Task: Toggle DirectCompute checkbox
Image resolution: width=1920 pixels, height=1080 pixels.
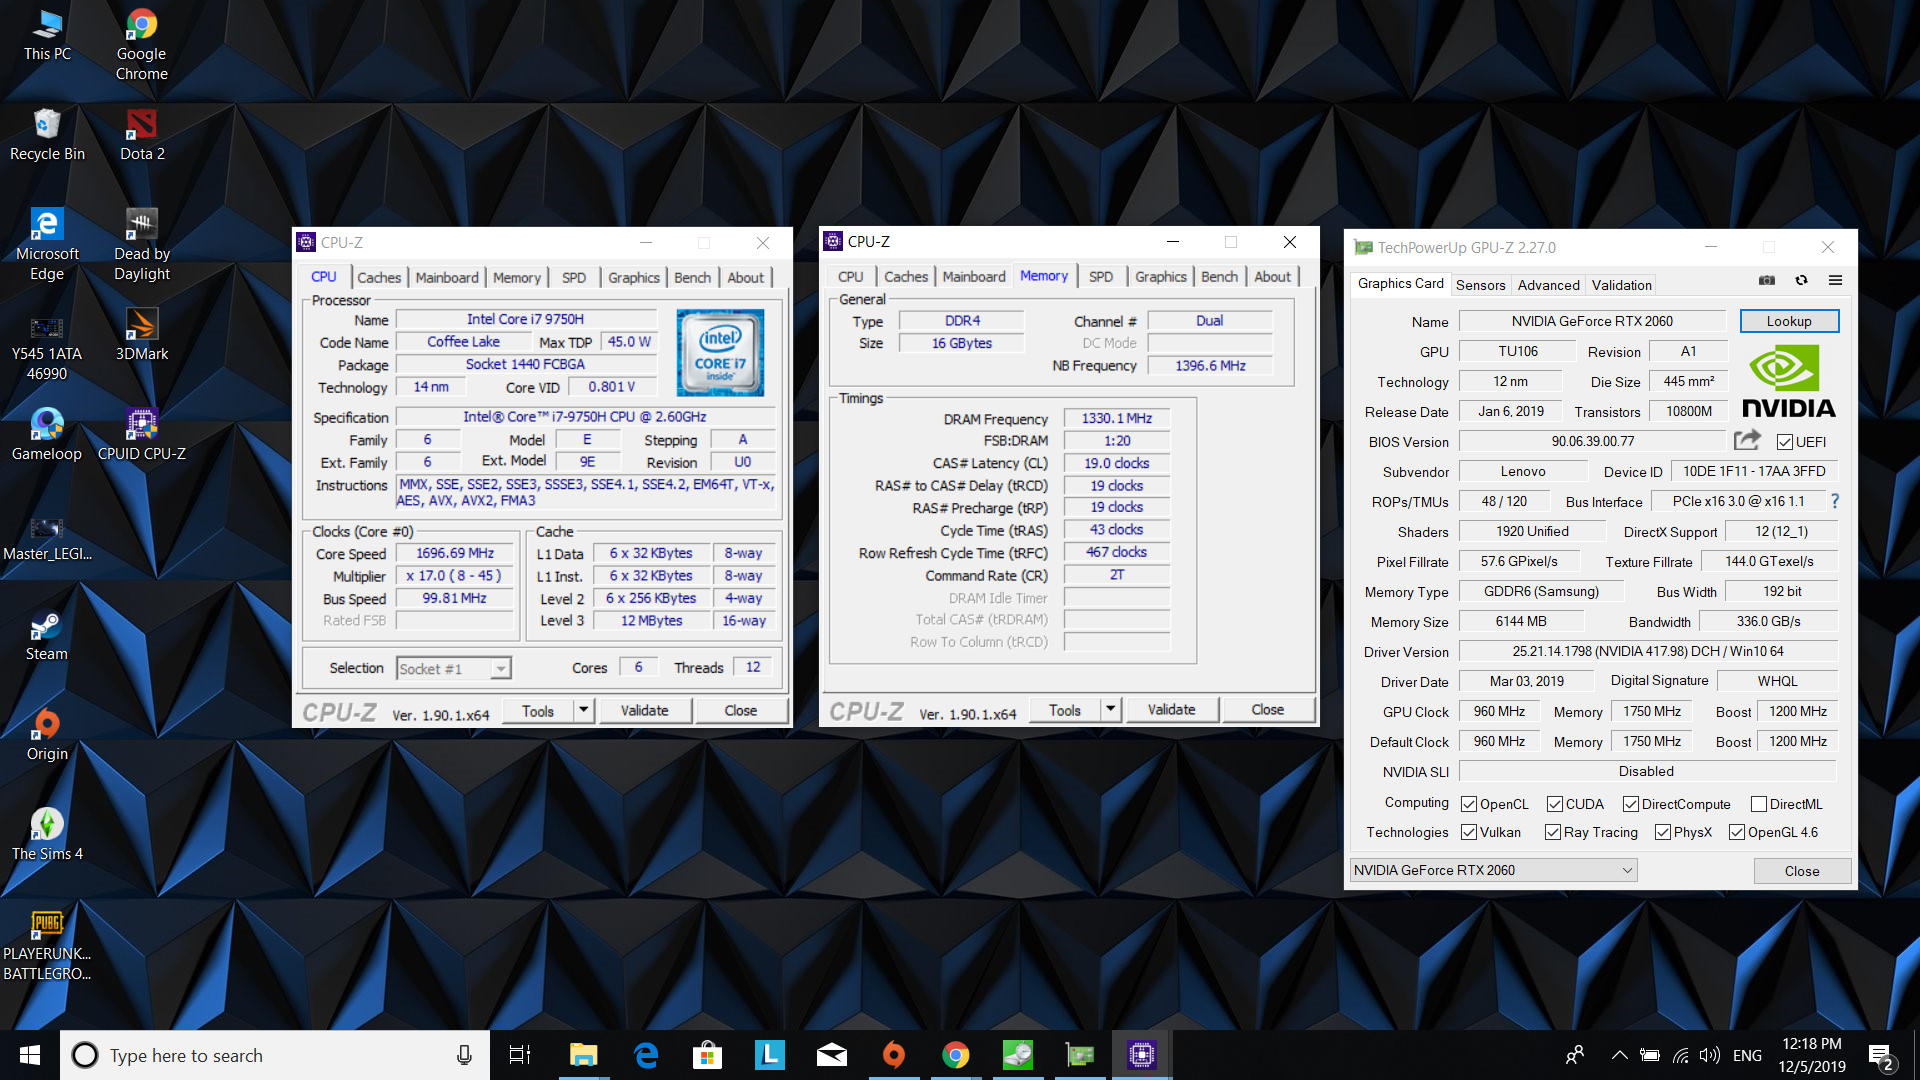Action: coord(1630,804)
